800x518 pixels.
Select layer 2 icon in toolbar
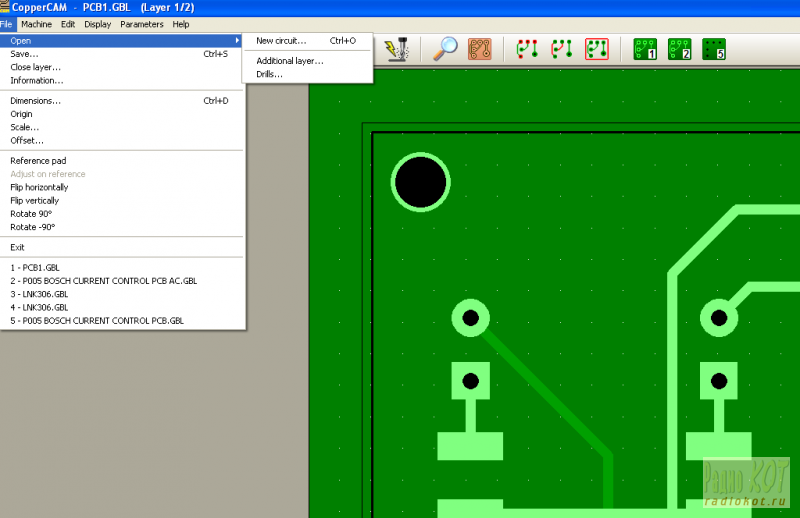coord(680,49)
